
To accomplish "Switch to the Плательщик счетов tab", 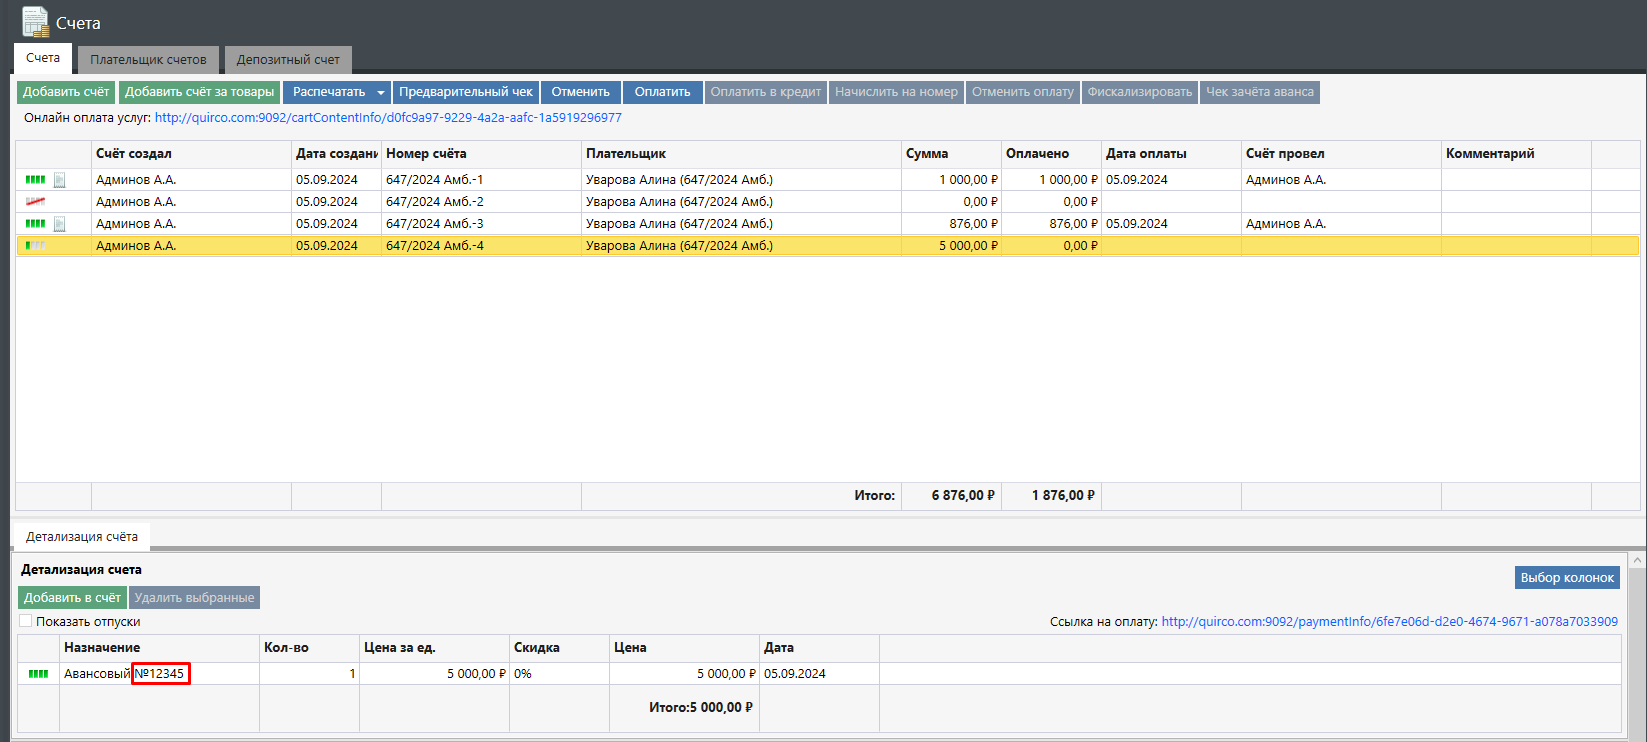I will (148, 60).
